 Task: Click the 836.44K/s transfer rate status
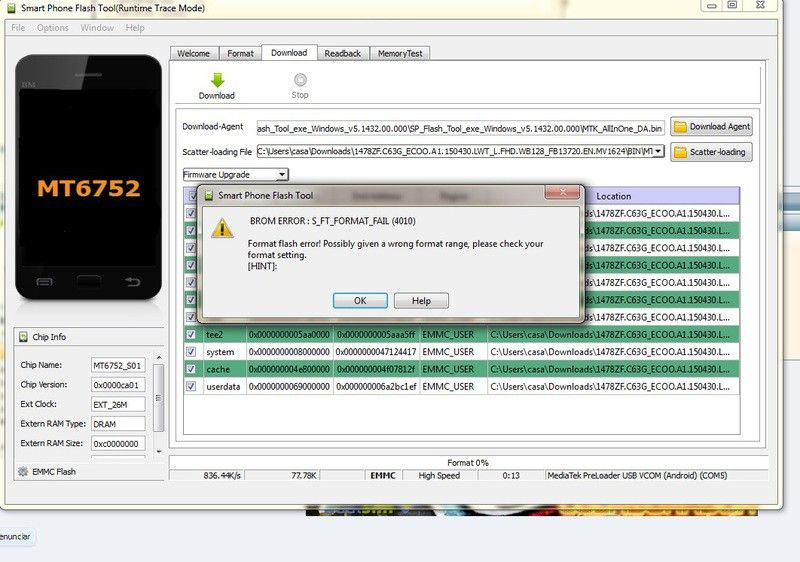(222, 475)
